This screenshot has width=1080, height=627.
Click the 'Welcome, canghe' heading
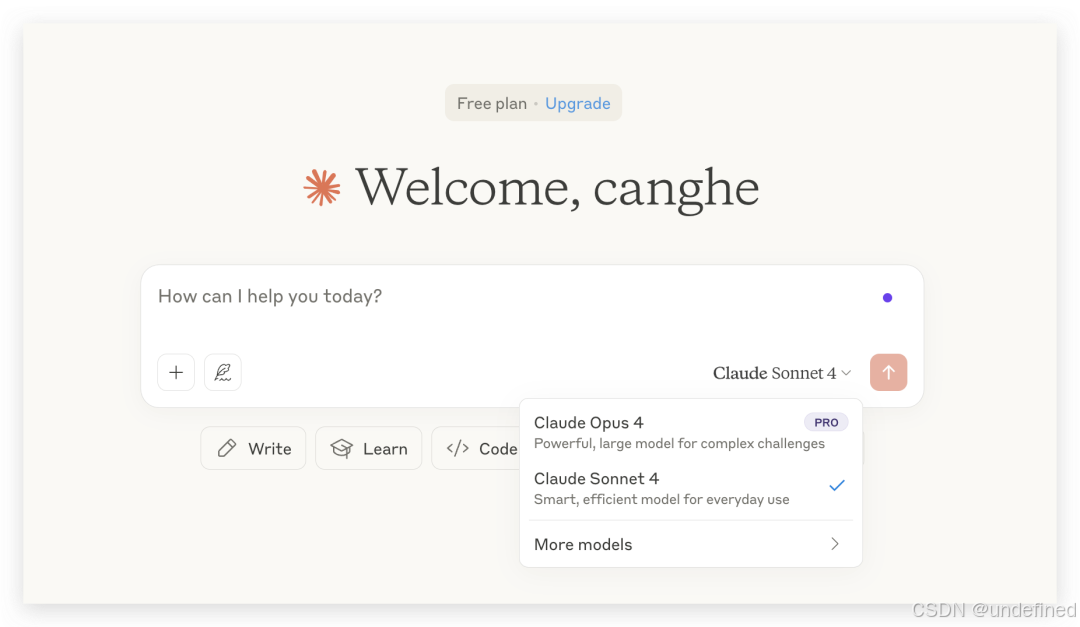click(557, 187)
